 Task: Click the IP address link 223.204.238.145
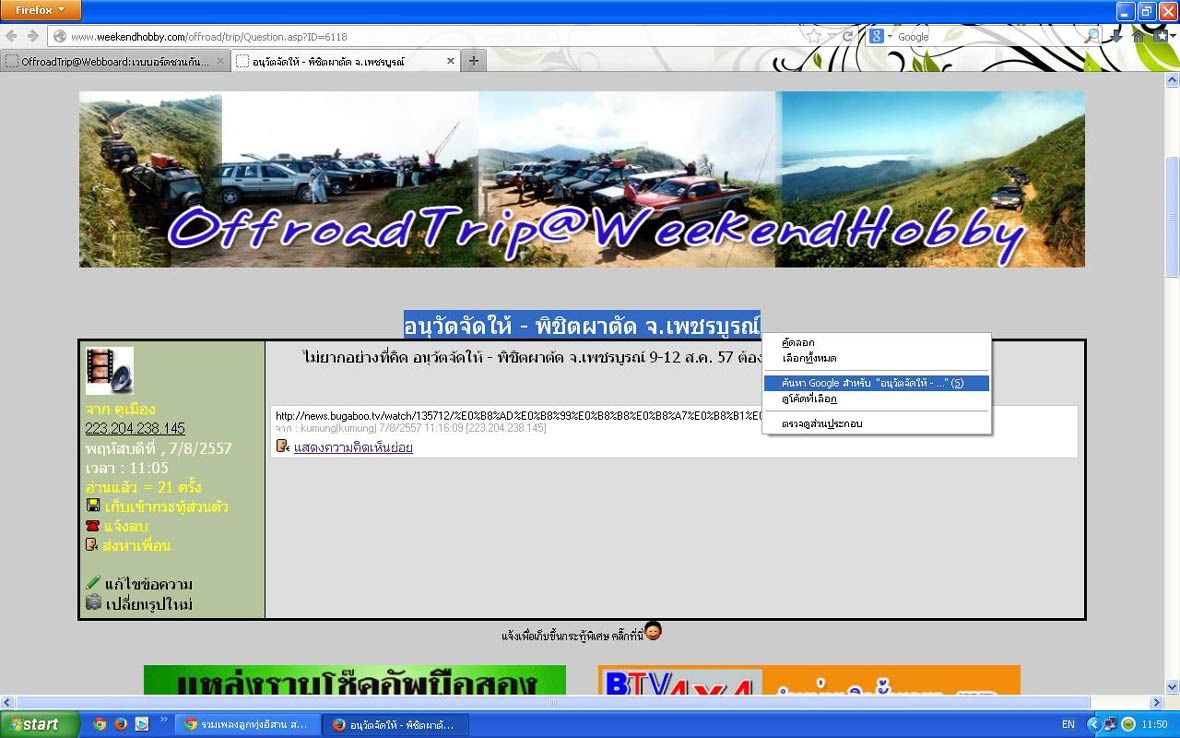click(135, 429)
